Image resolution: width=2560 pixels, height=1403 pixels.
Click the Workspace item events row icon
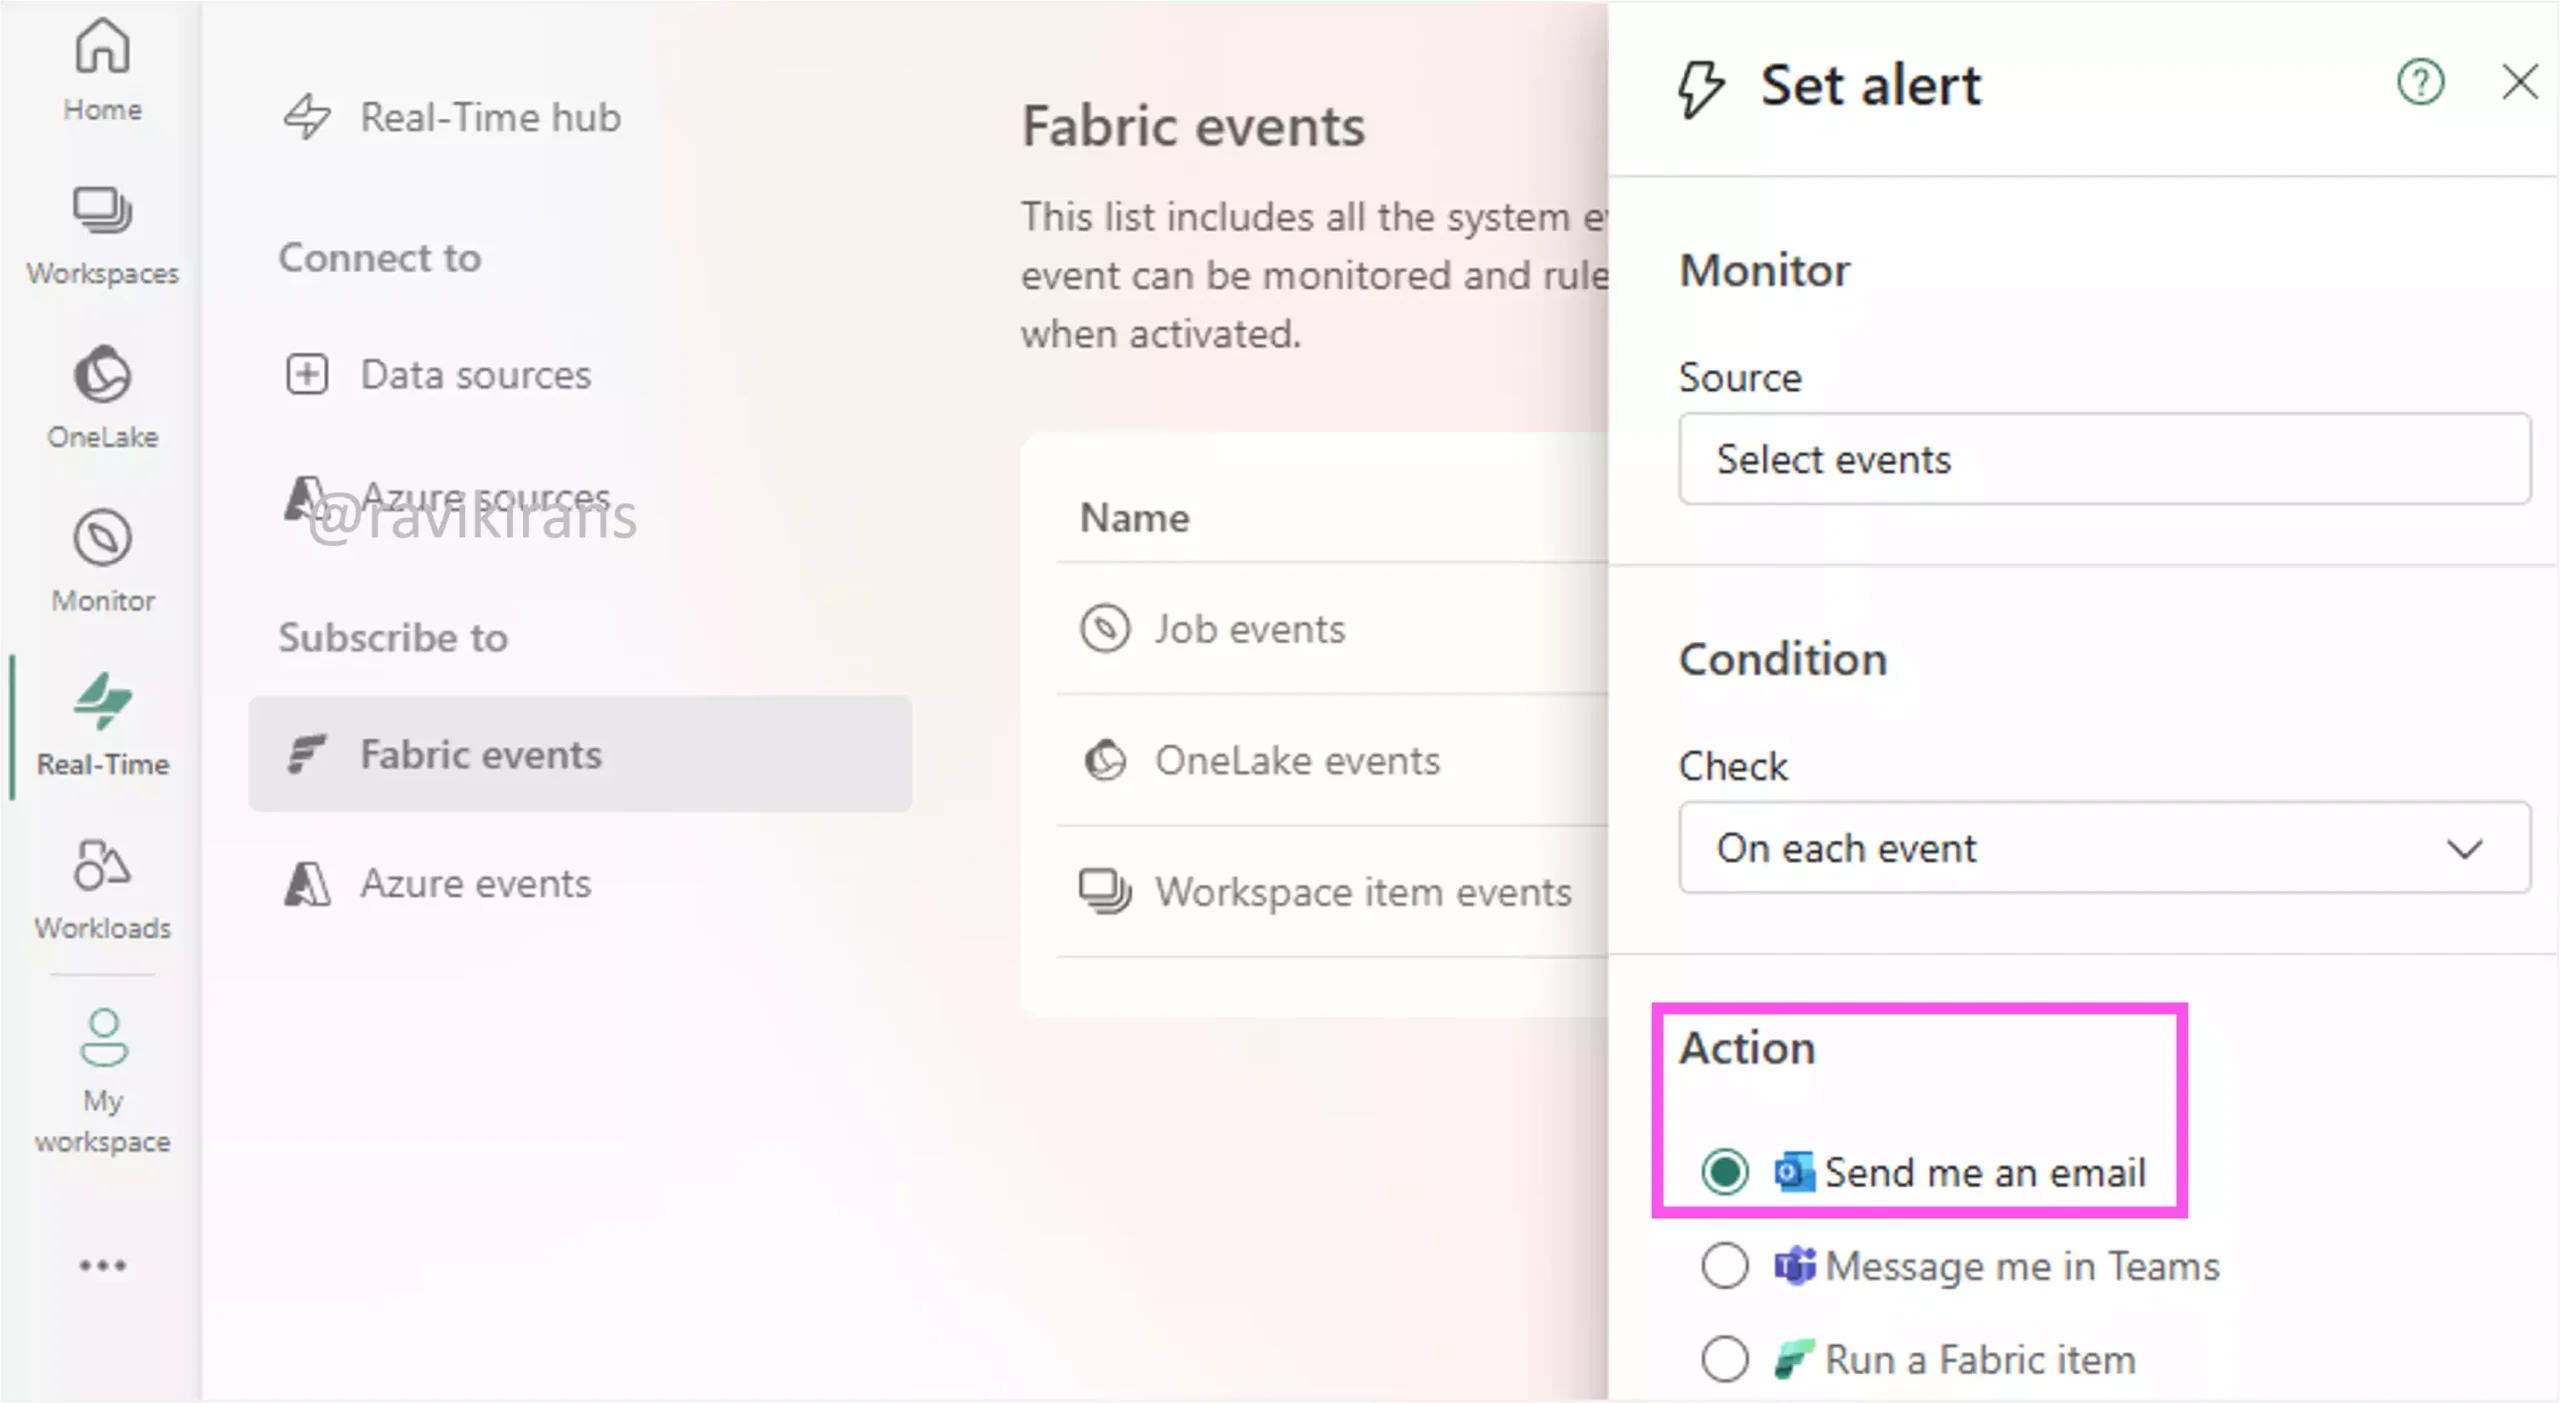pos(1104,891)
